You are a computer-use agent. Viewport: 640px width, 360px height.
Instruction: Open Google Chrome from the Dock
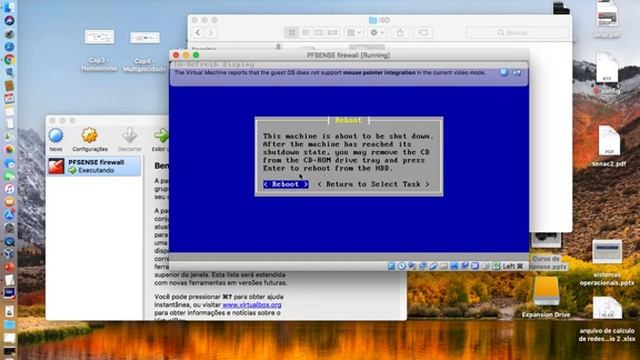click(x=9, y=60)
